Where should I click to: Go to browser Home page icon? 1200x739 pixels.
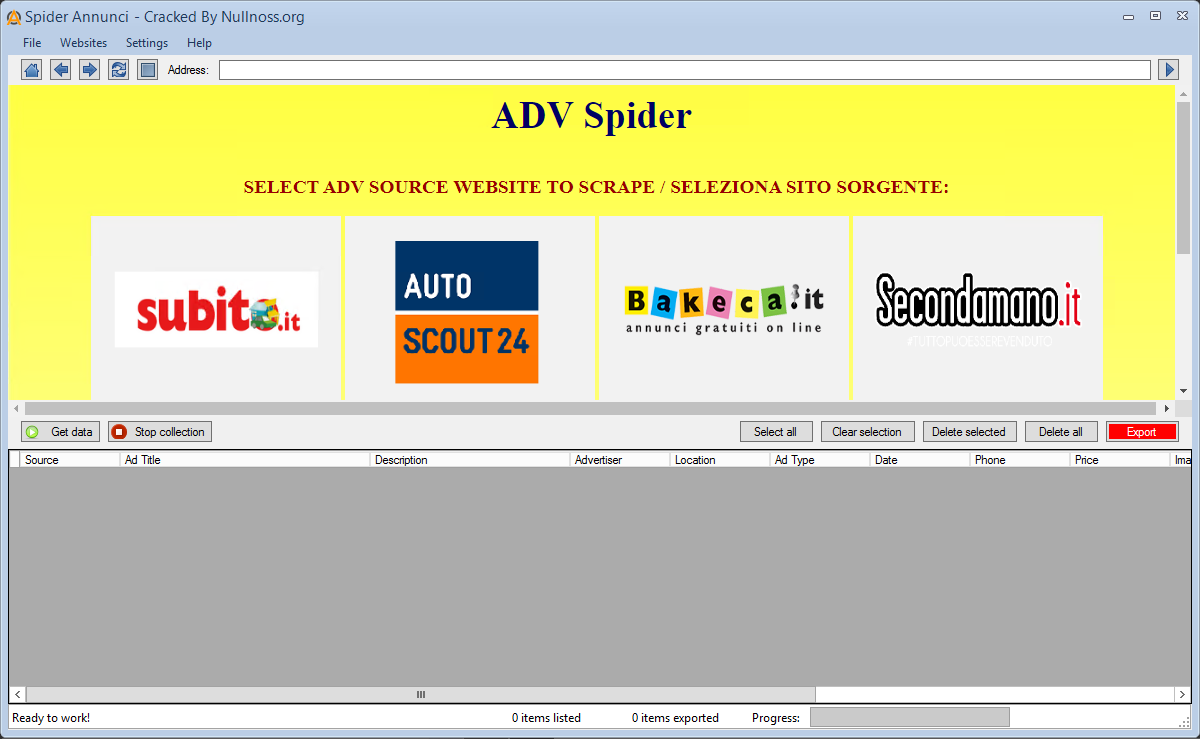(32, 69)
